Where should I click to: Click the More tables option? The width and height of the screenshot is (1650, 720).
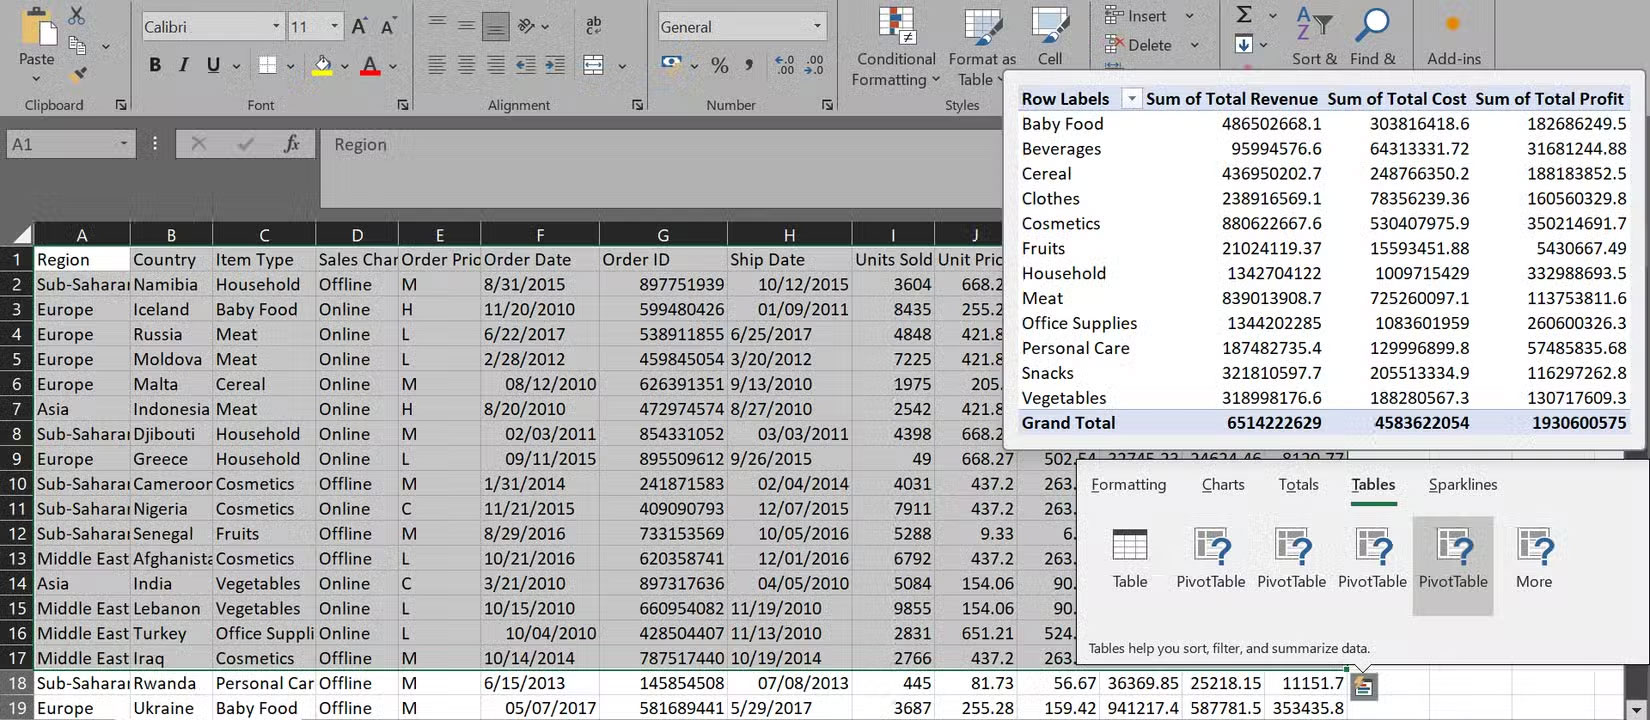tap(1533, 558)
